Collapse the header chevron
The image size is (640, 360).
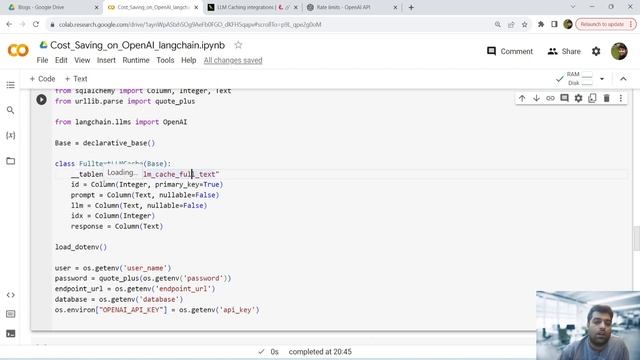click(x=623, y=79)
